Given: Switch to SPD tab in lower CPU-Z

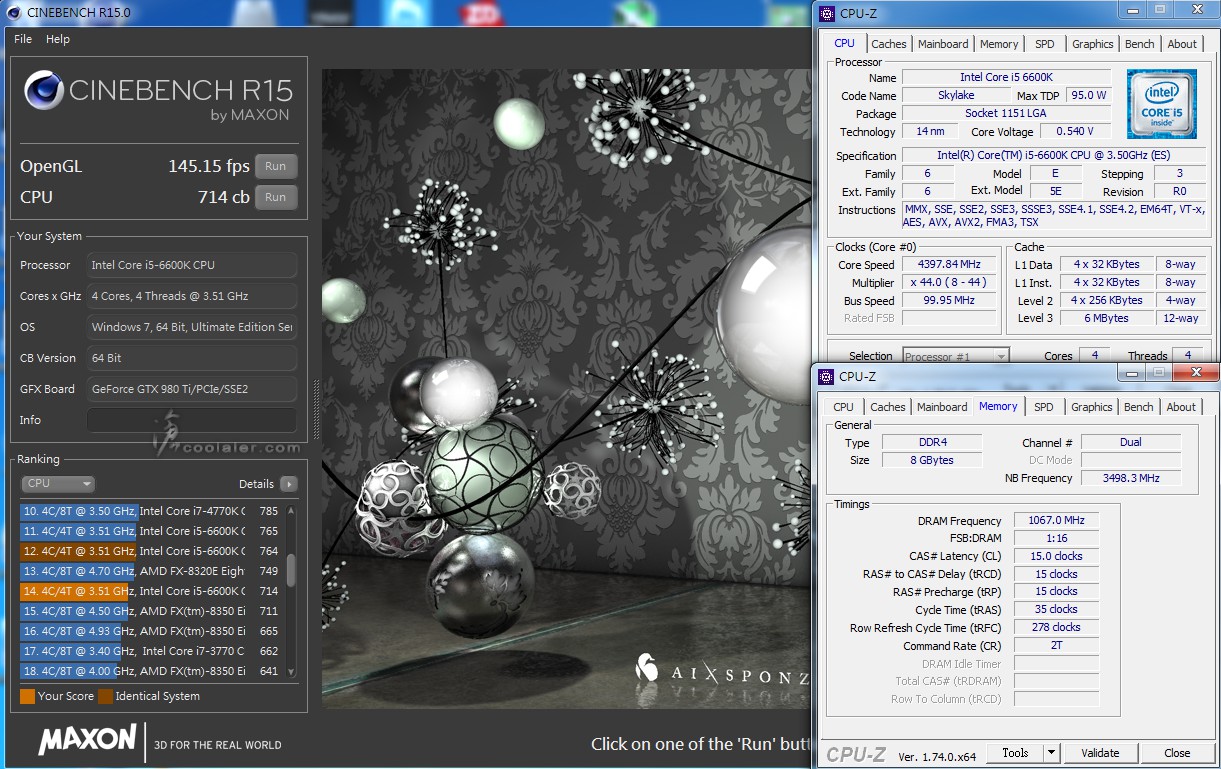Looking at the screenshot, I should point(1043,407).
